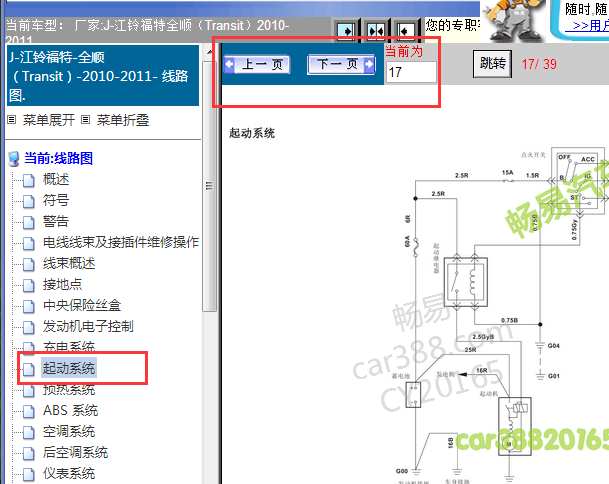Click the page icon beside ABS 系统
The image size is (609, 484).
click(28, 411)
